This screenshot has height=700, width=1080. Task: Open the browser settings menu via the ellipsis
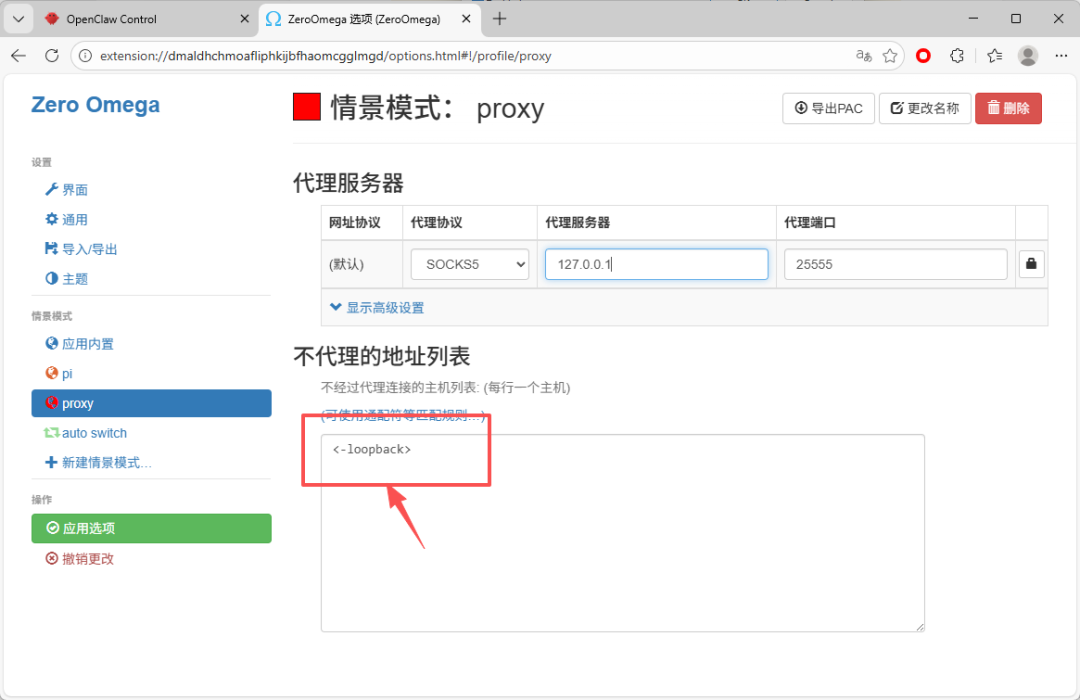point(1060,56)
